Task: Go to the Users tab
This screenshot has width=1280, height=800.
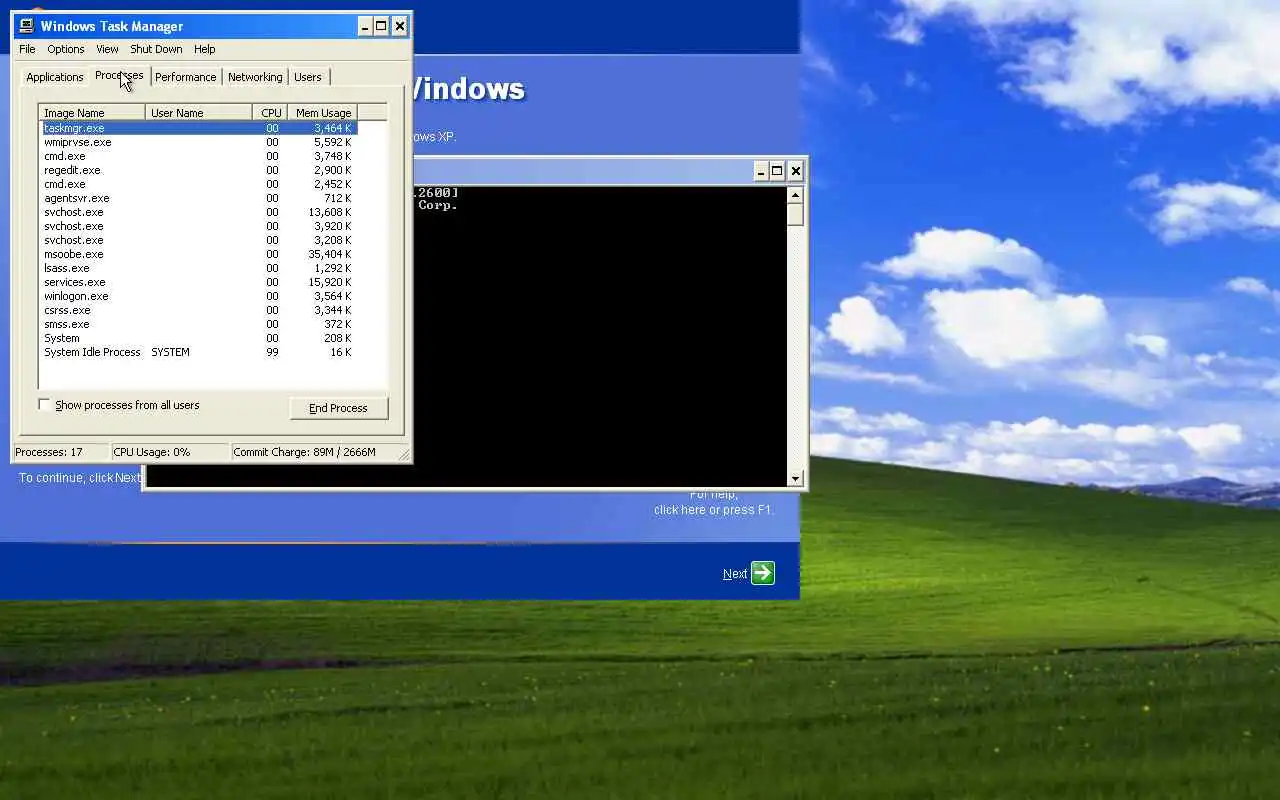Action: coord(308,77)
